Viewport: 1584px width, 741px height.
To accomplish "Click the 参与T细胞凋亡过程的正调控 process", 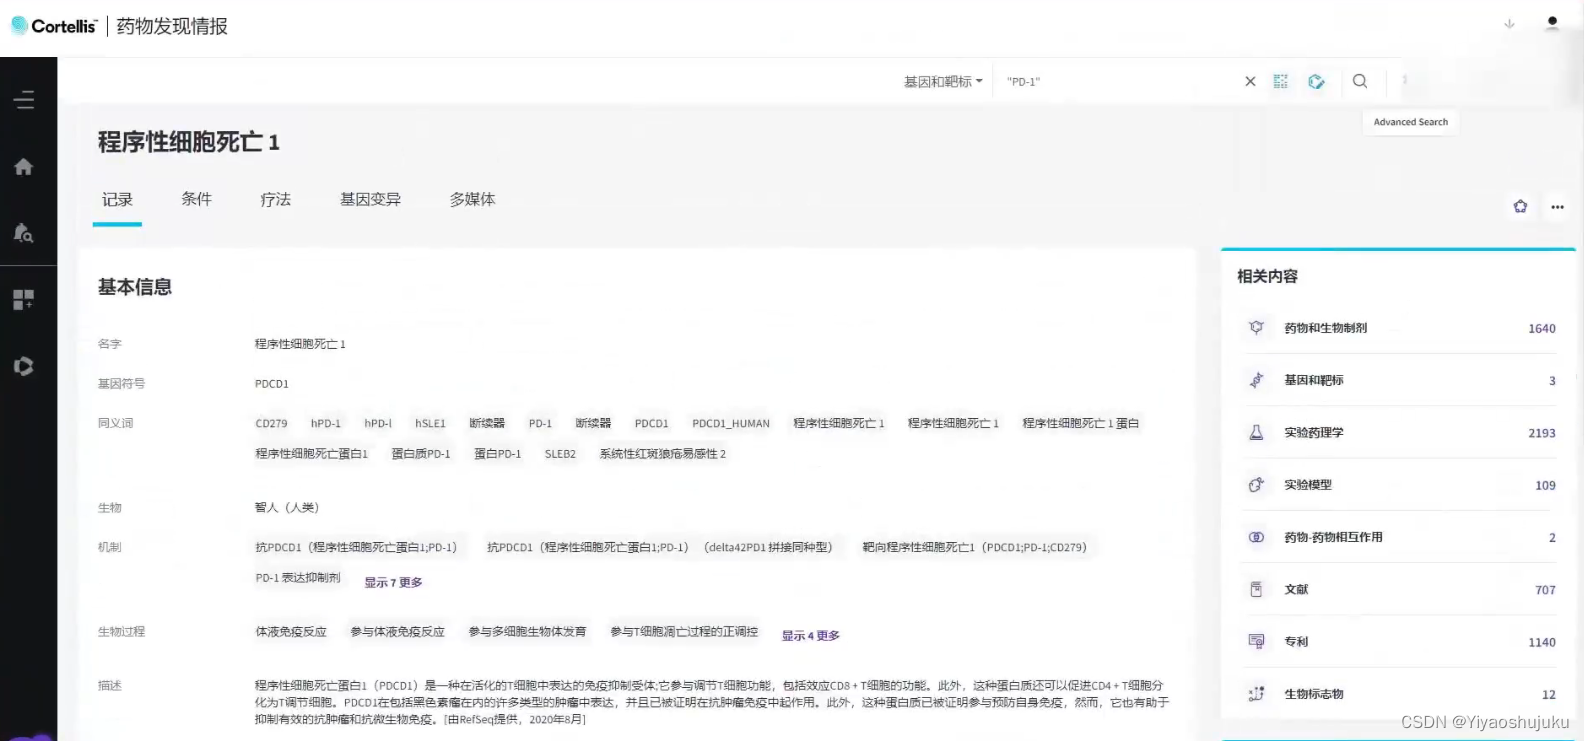I will [x=684, y=632].
